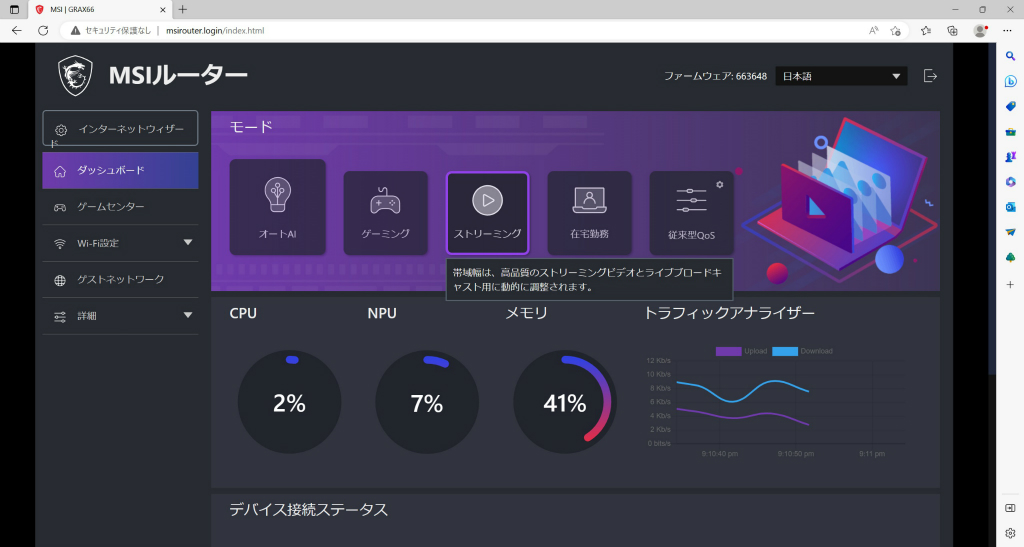This screenshot has width=1024, height=547.
Task: Open the tab actions menu icon
Action: coord(14,9)
